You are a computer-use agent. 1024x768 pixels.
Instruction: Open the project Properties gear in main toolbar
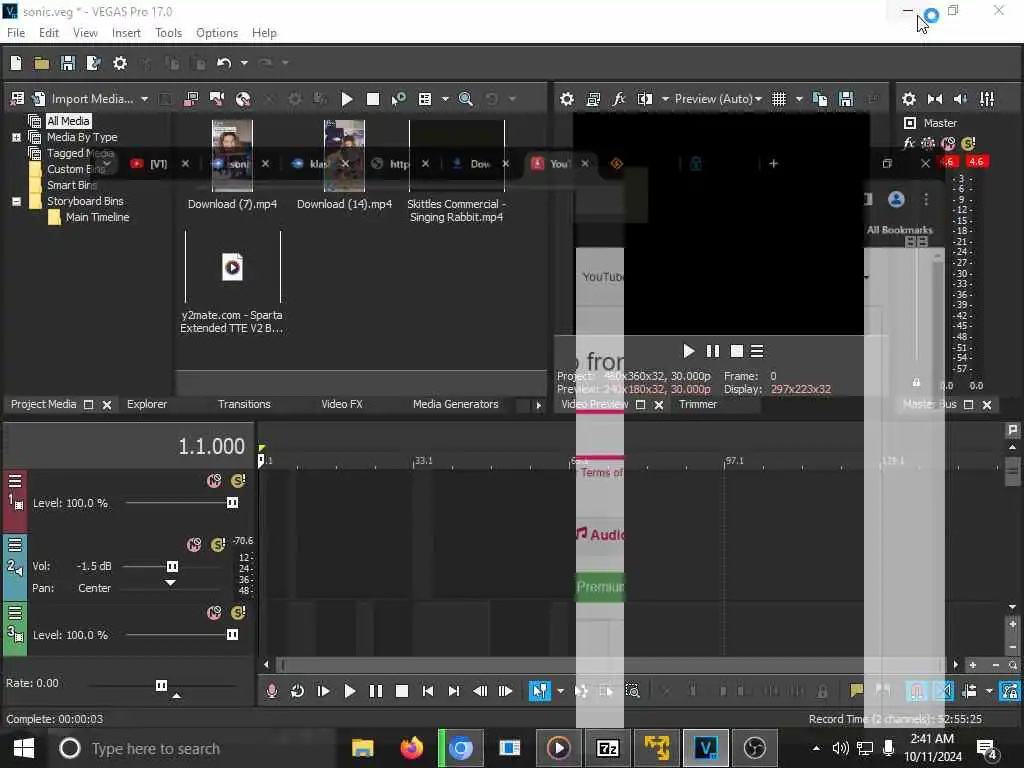tap(120, 63)
